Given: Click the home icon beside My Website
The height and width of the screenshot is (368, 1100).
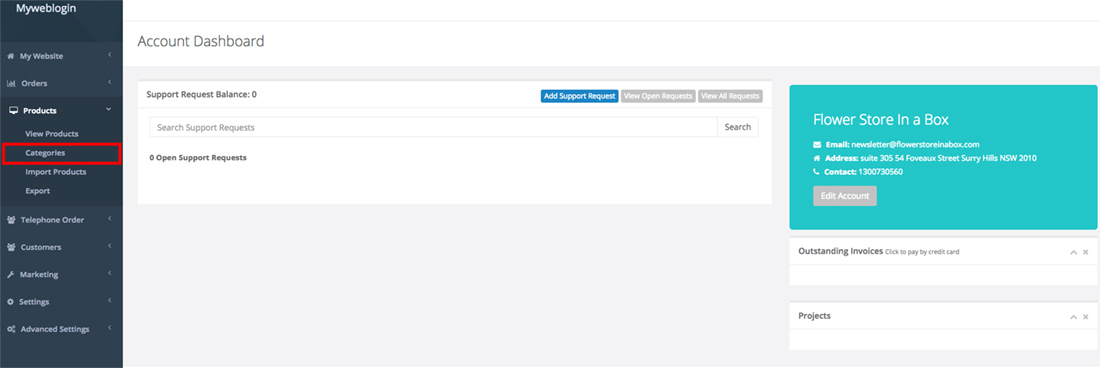Looking at the screenshot, I should click(x=11, y=56).
